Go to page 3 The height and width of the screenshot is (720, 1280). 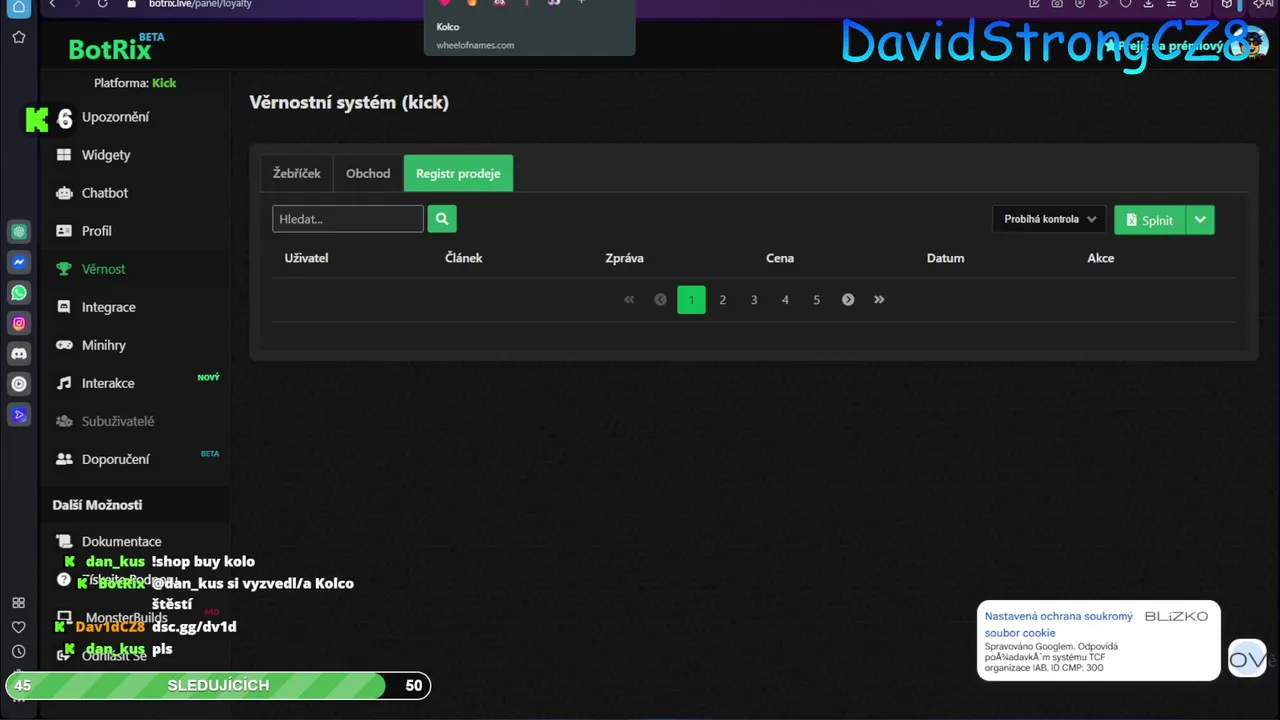point(754,300)
